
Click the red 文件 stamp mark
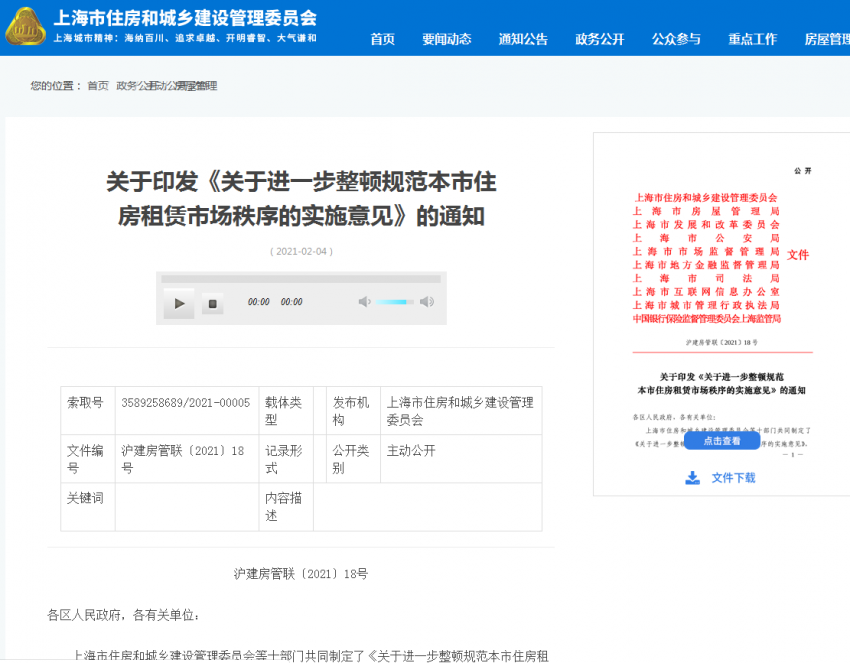pyautogui.click(x=797, y=255)
